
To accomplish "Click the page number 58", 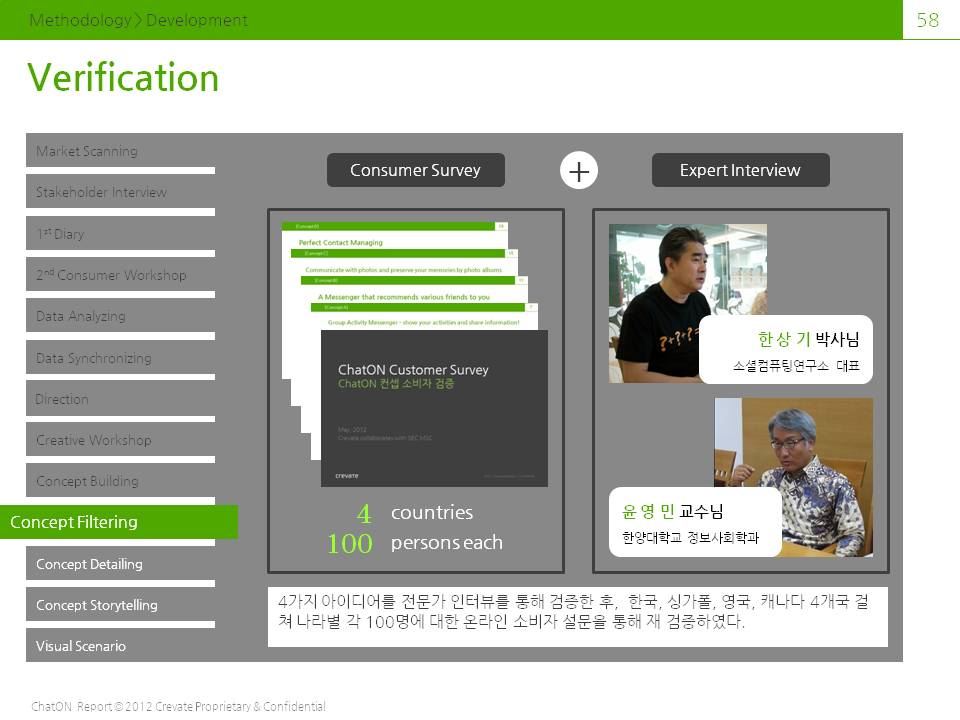I will (x=928, y=20).
